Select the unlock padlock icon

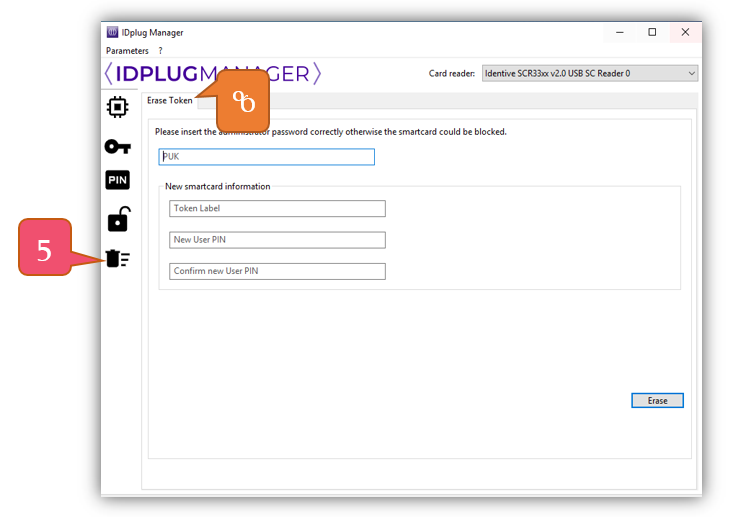pyautogui.click(x=117, y=219)
